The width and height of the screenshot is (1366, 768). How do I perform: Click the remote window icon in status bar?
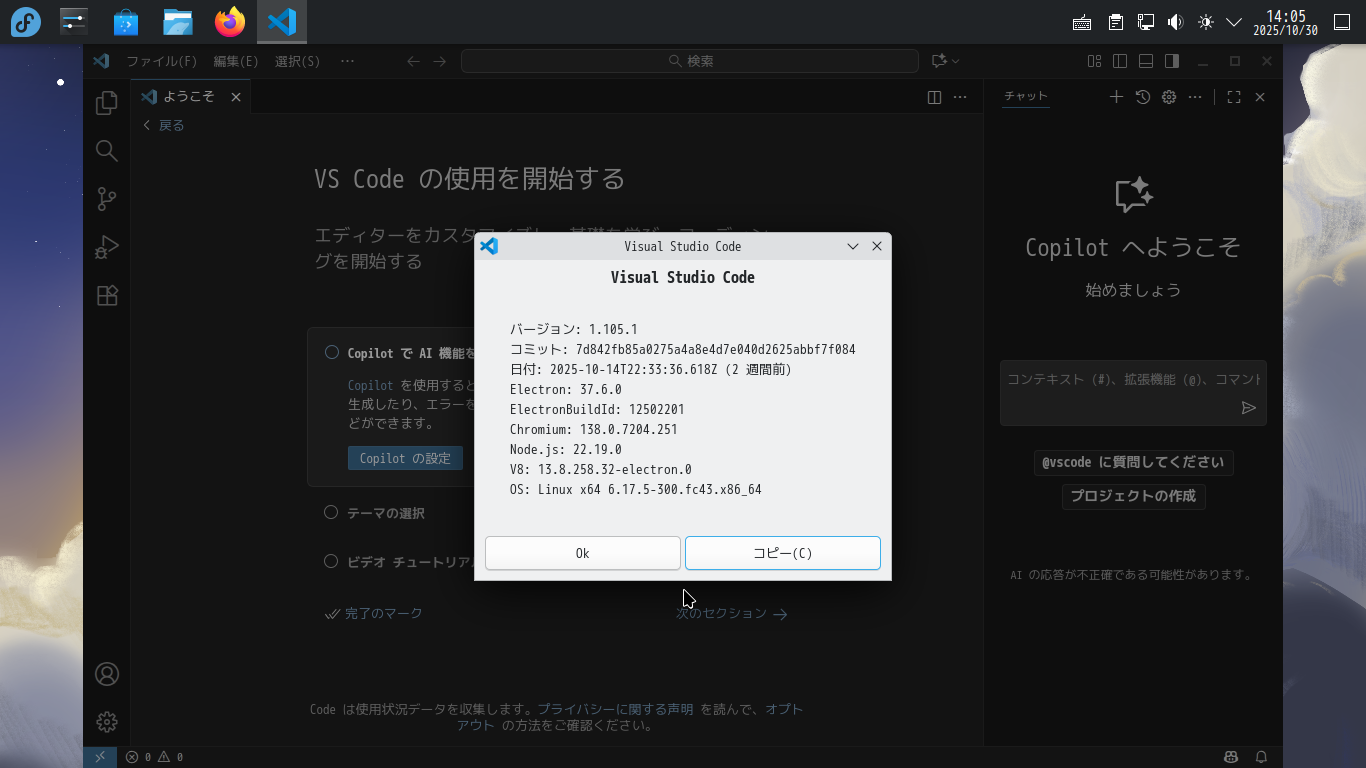pyautogui.click(x=100, y=757)
